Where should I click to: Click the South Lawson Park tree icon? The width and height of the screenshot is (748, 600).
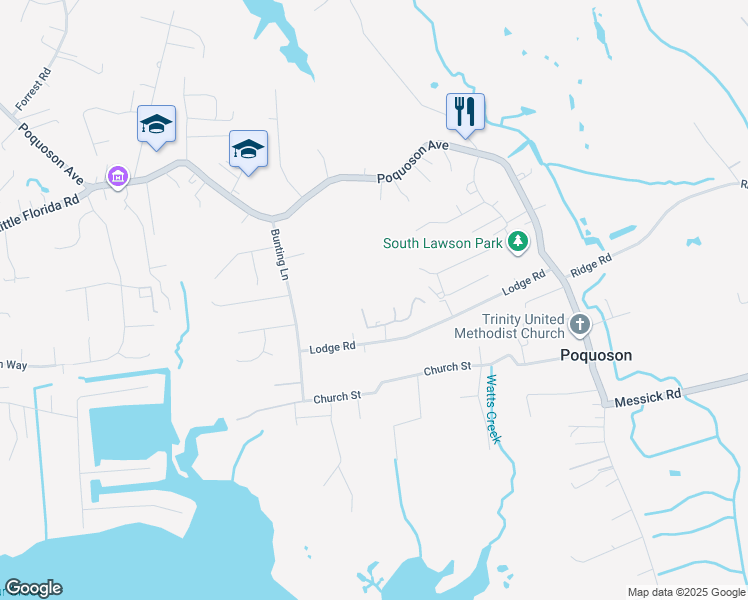point(518,242)
